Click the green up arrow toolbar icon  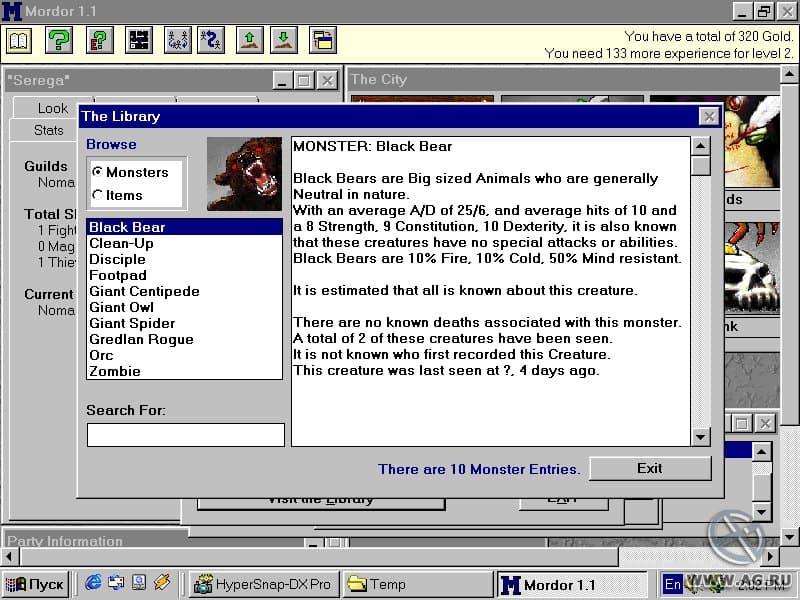(x=249, y=40)
